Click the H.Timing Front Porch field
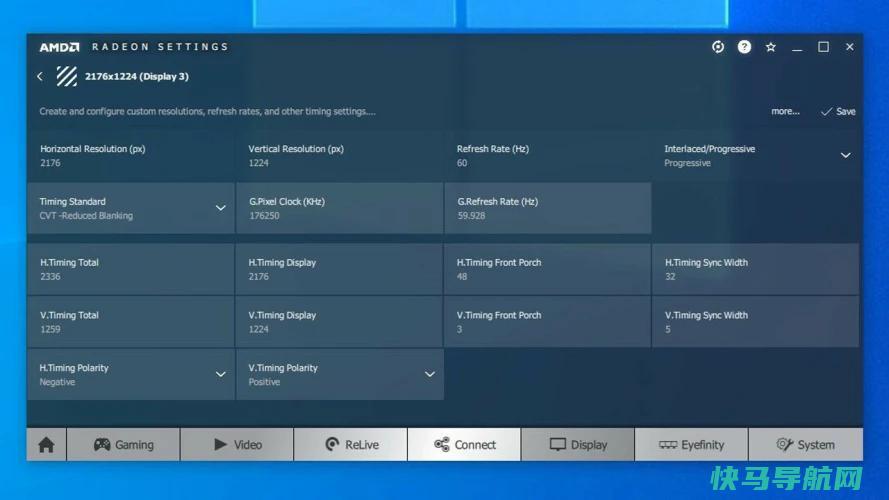Image resolution: width=889 pixels, height=500 pixels. 548,269
